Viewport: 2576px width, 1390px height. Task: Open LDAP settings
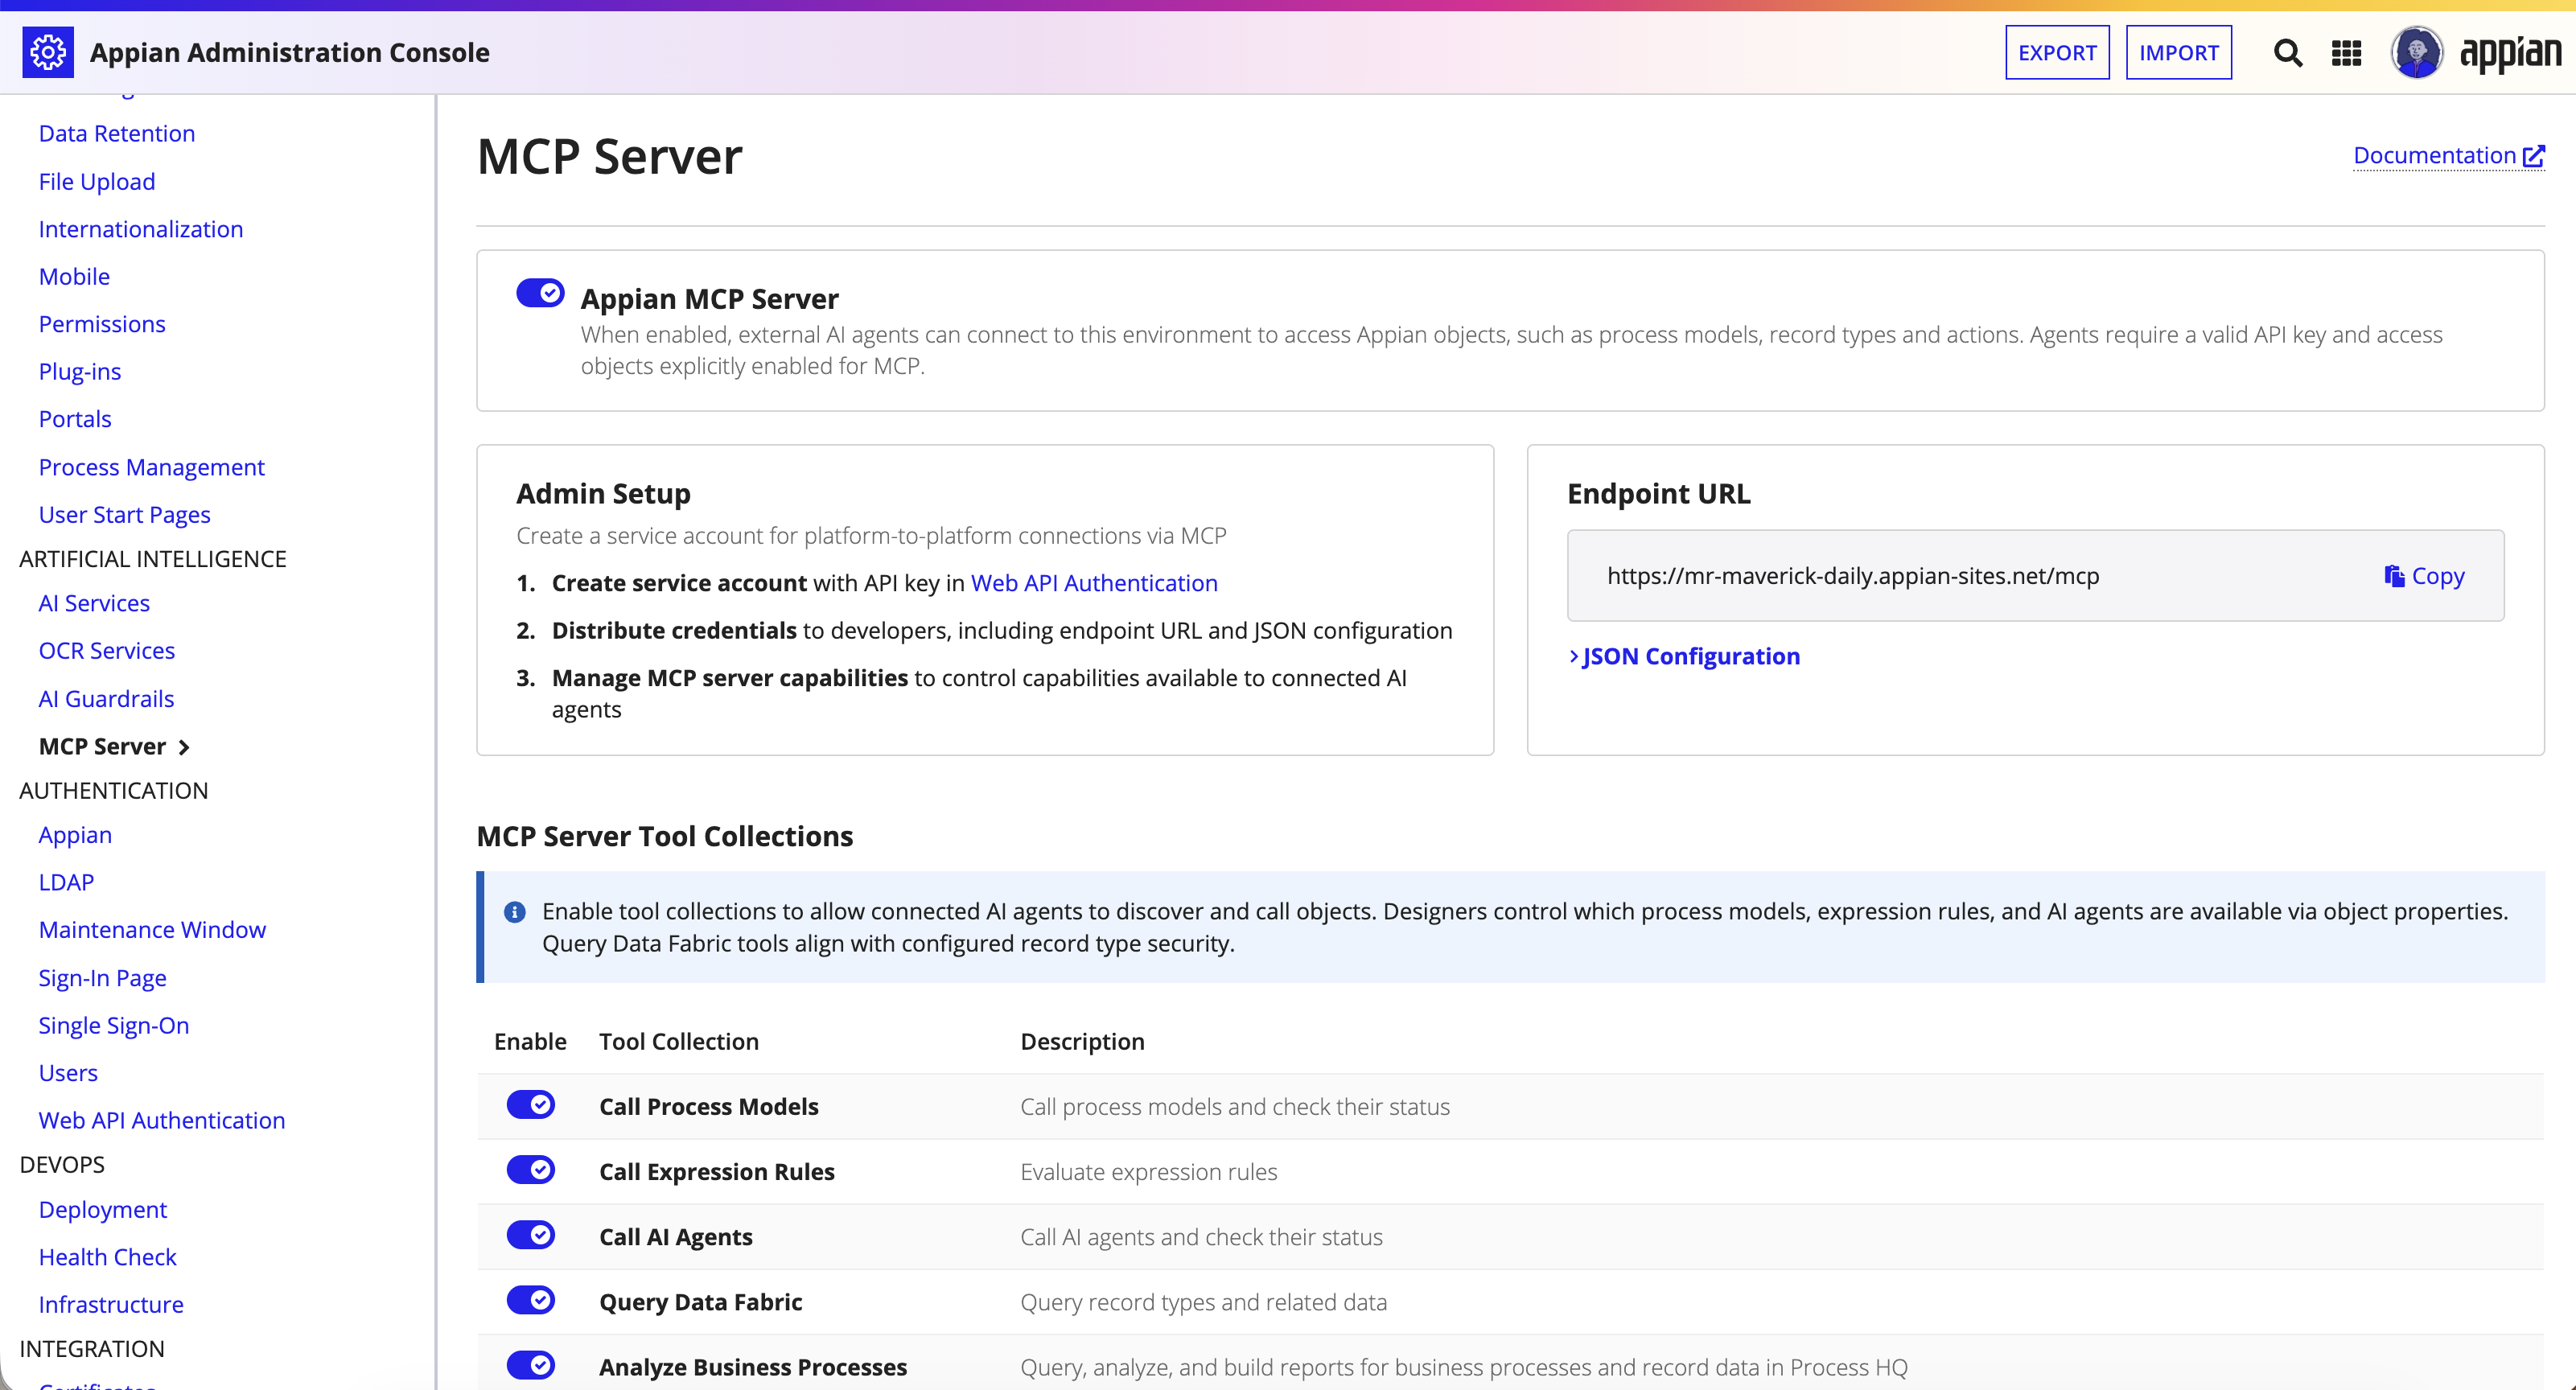(66, 882)
